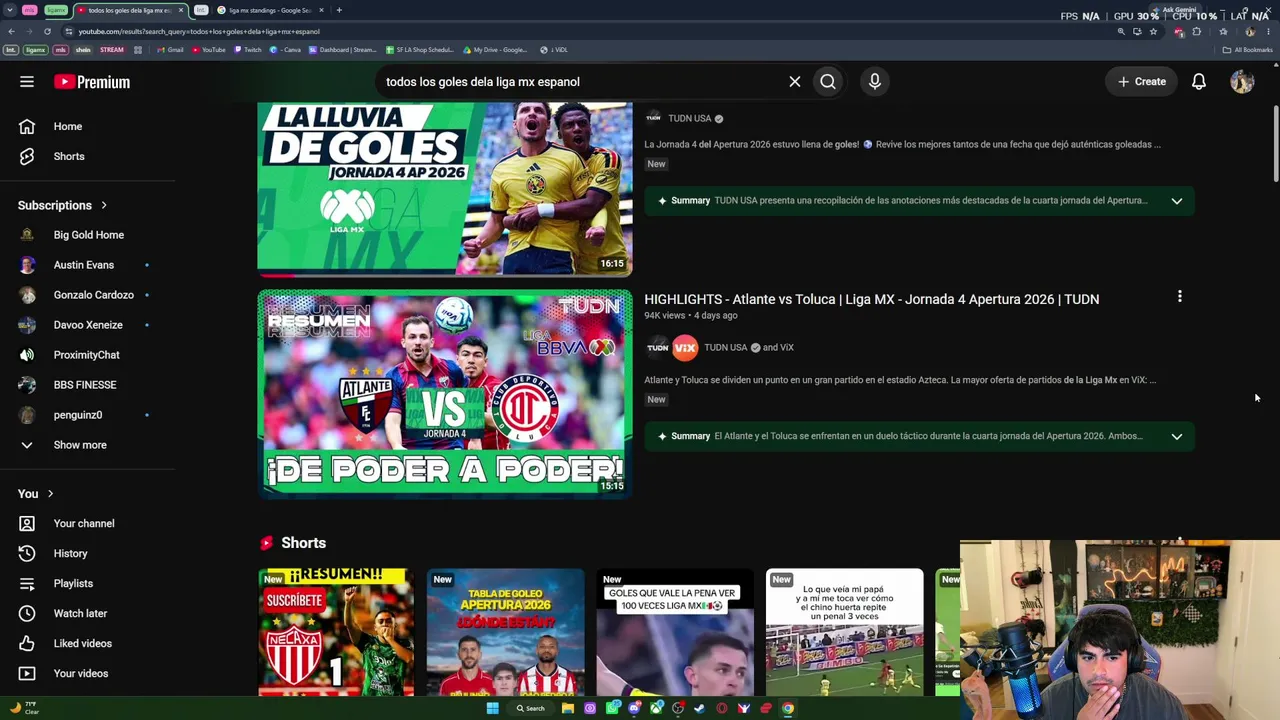The height and width of the screenshot is (720, 1280).
Task: Open the Tabla de Goleo Apertura 2026 short
Action: coord(505,632)
